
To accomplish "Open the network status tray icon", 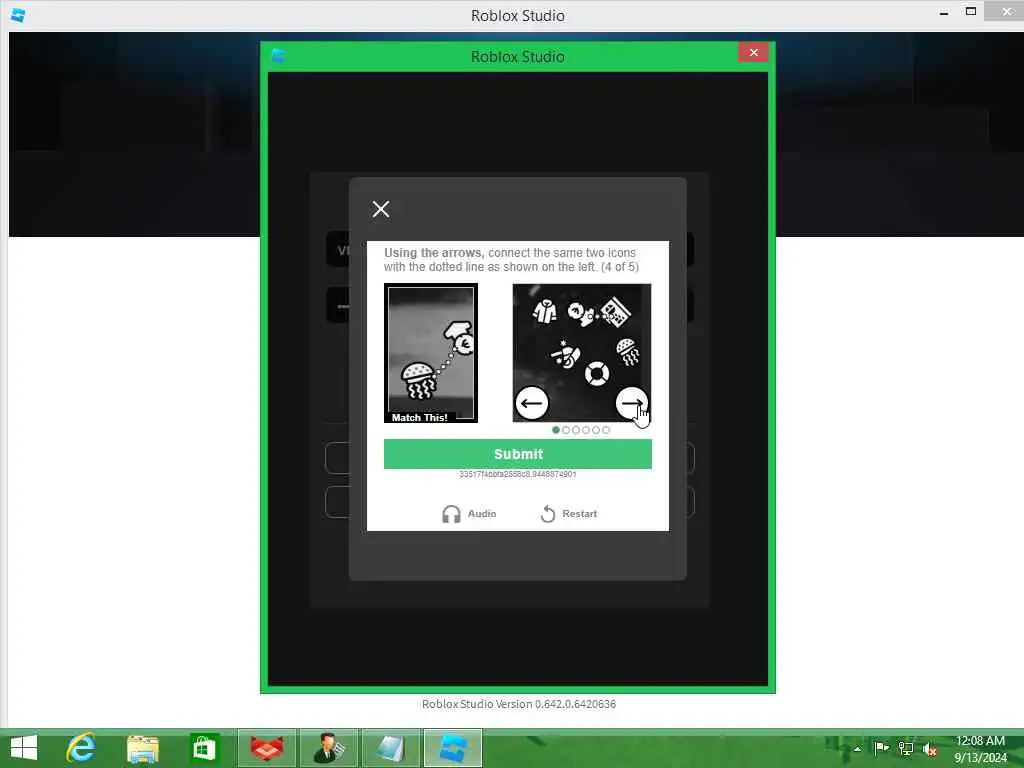I will tap(906, 748).
